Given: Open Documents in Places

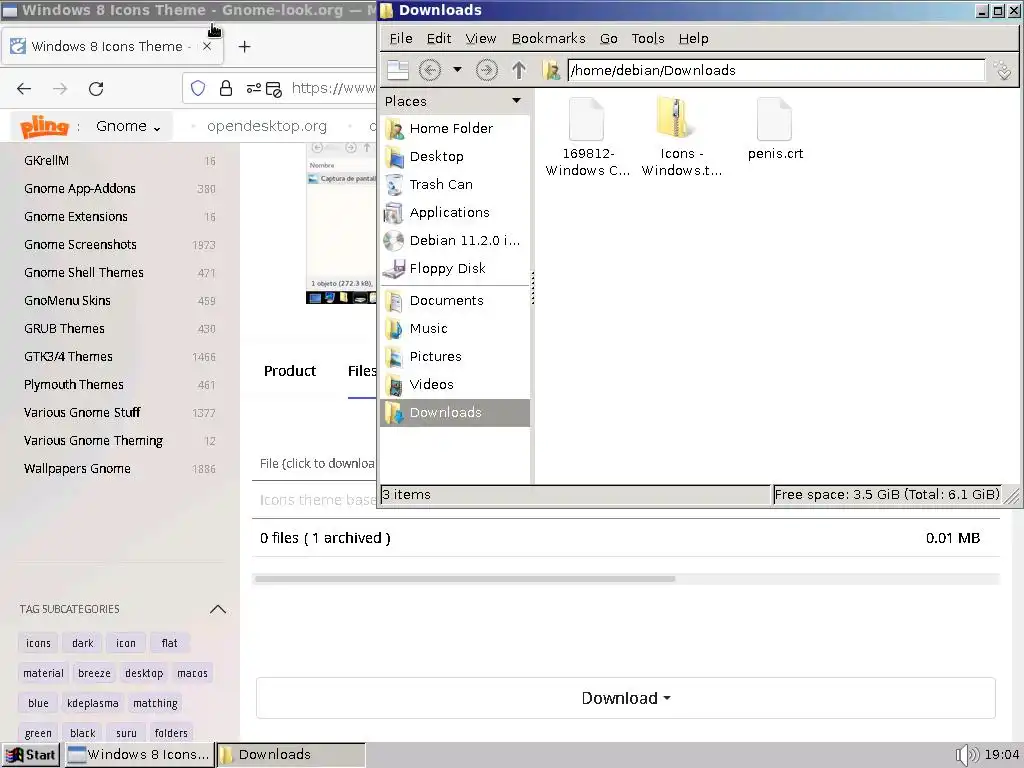Looking at the screenshot, I should [455, 301].
